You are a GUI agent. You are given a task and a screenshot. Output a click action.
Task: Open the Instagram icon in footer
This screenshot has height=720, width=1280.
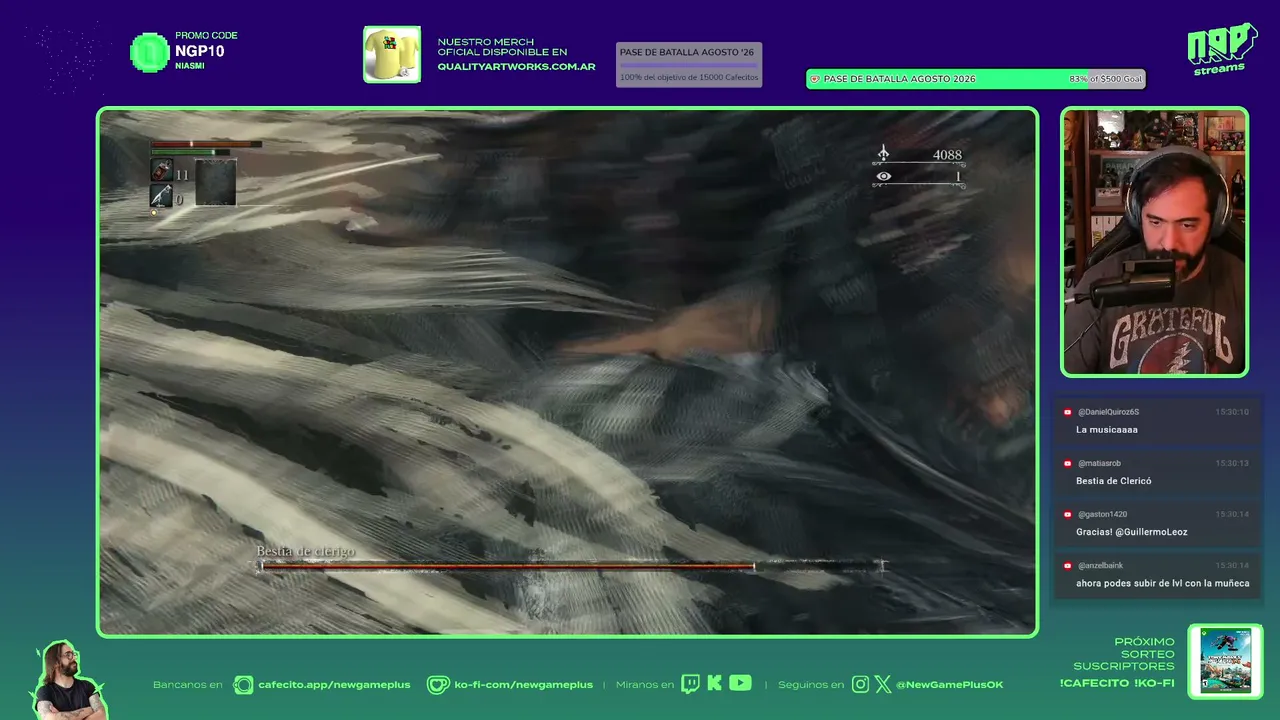pos(861,684)
